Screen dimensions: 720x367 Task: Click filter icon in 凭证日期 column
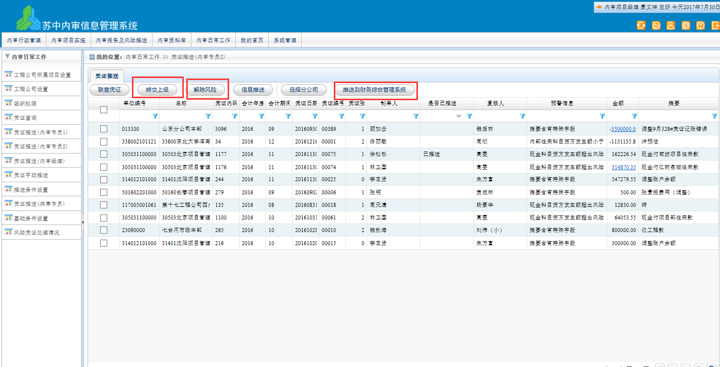[315, 117]
